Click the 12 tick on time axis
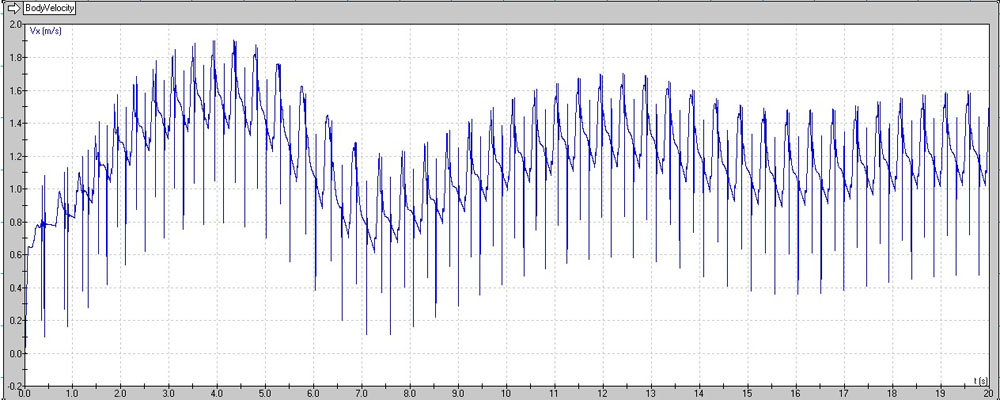The image size is (1000, 400). (x=602, y=394)
